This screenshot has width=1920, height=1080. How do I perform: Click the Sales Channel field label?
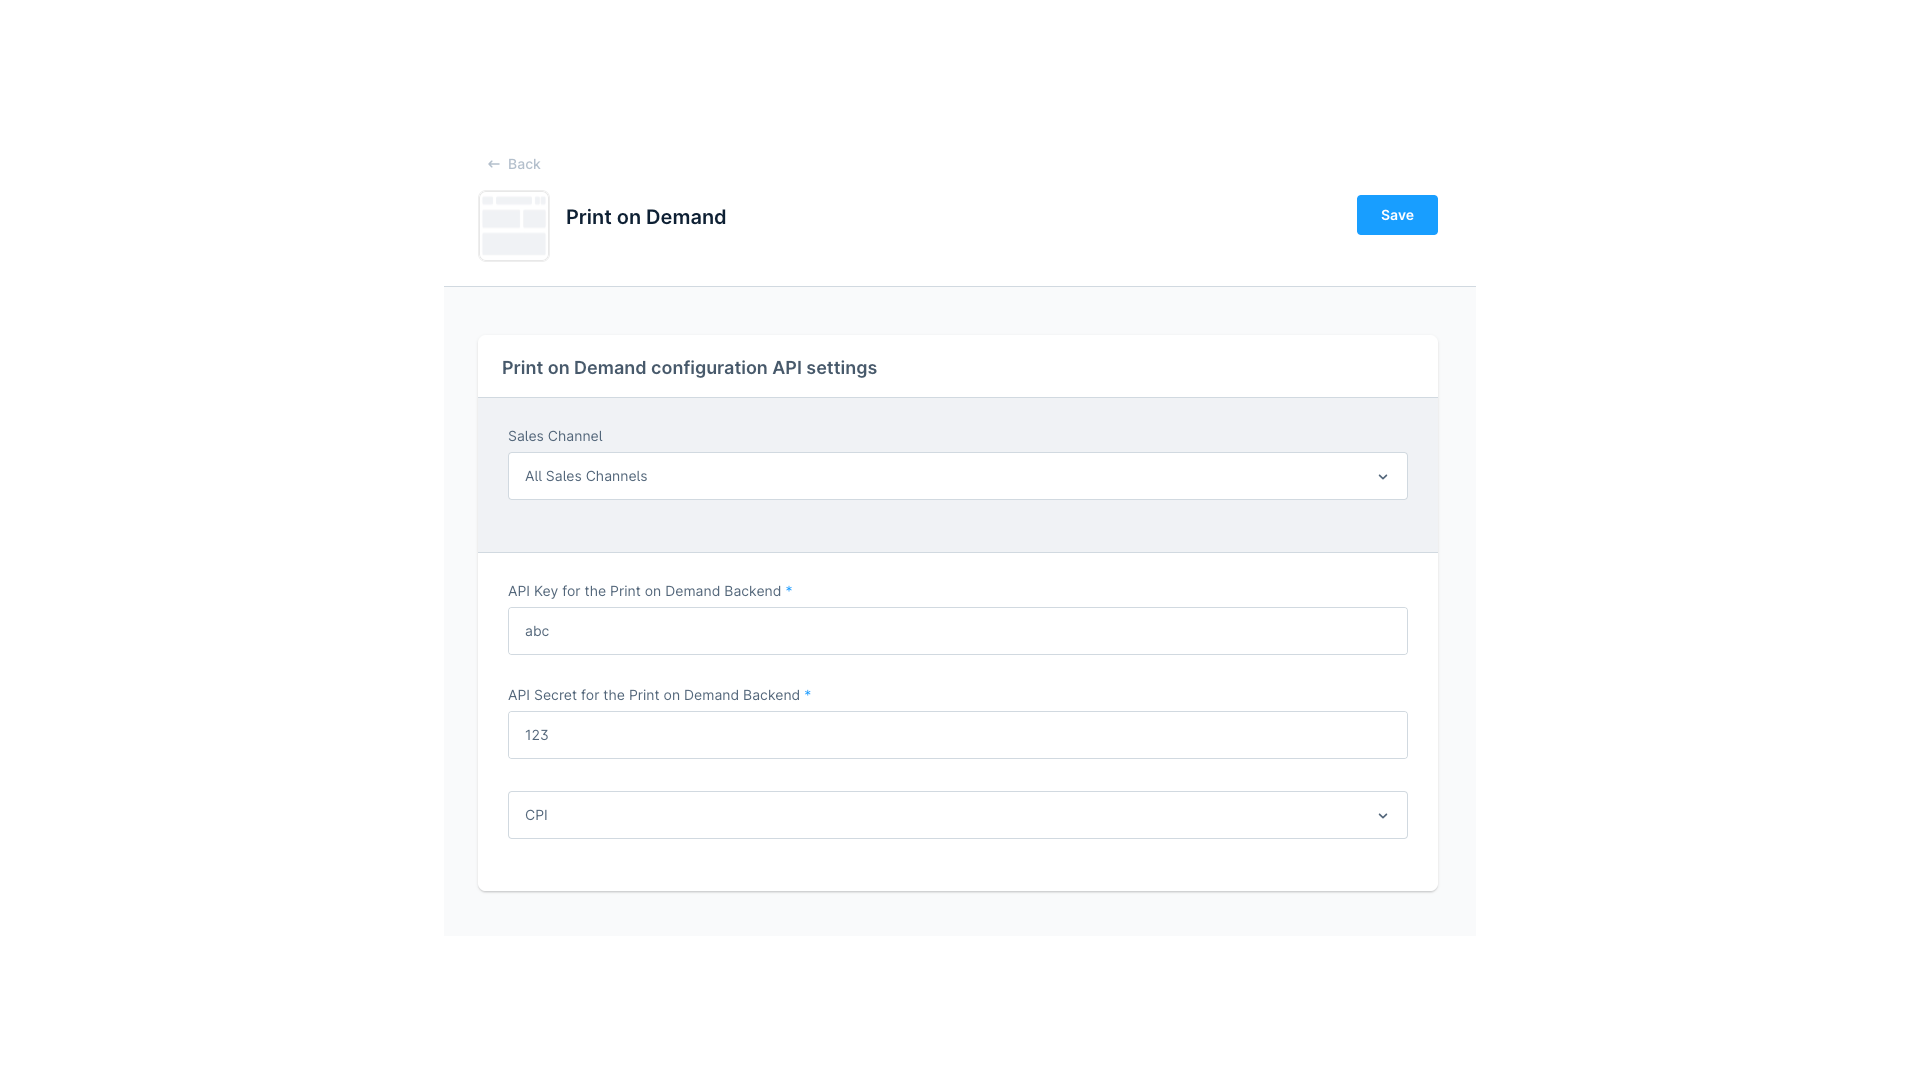click(x=555, y=436)
